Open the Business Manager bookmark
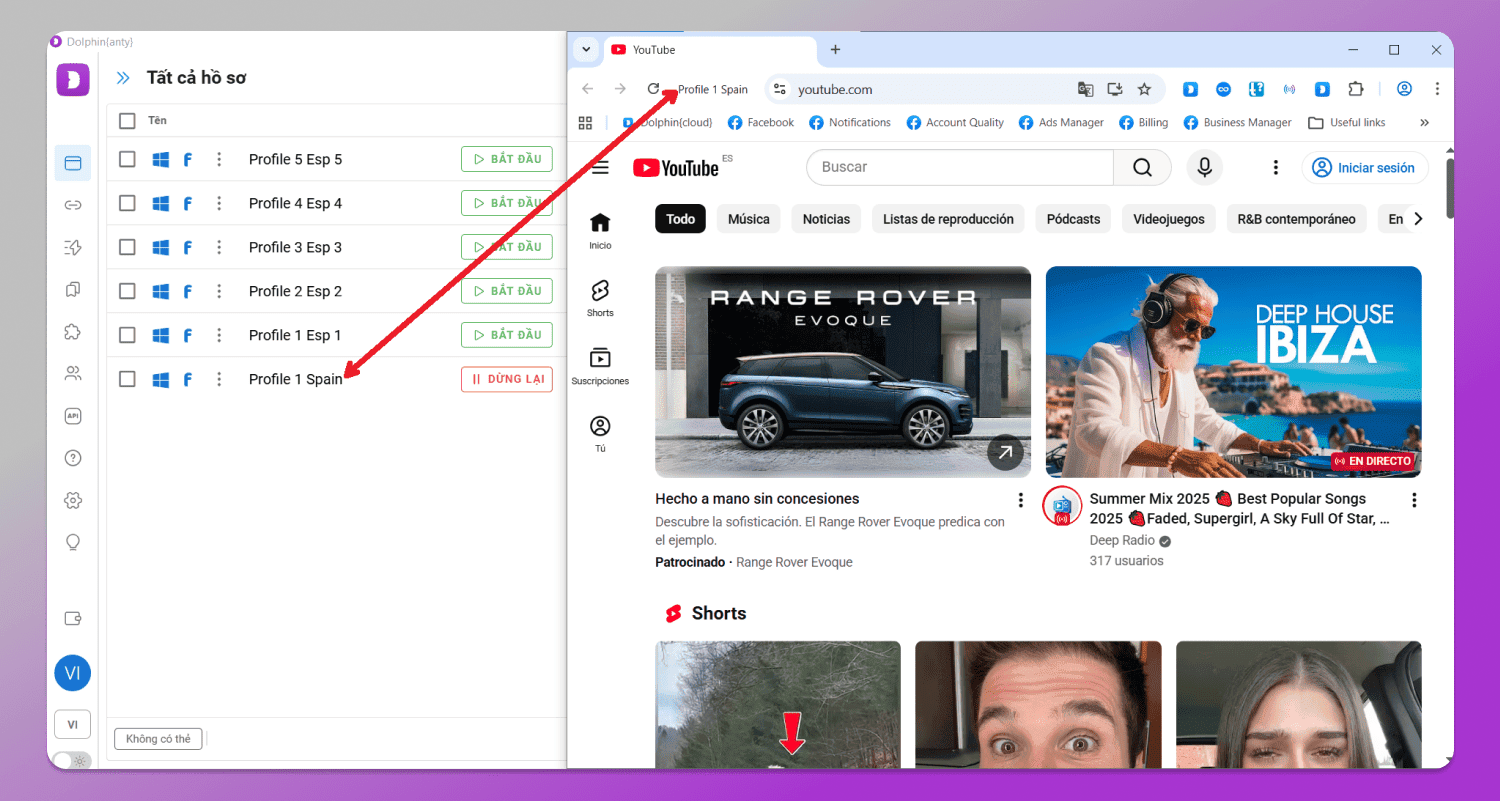 [x=1237, y=122]
